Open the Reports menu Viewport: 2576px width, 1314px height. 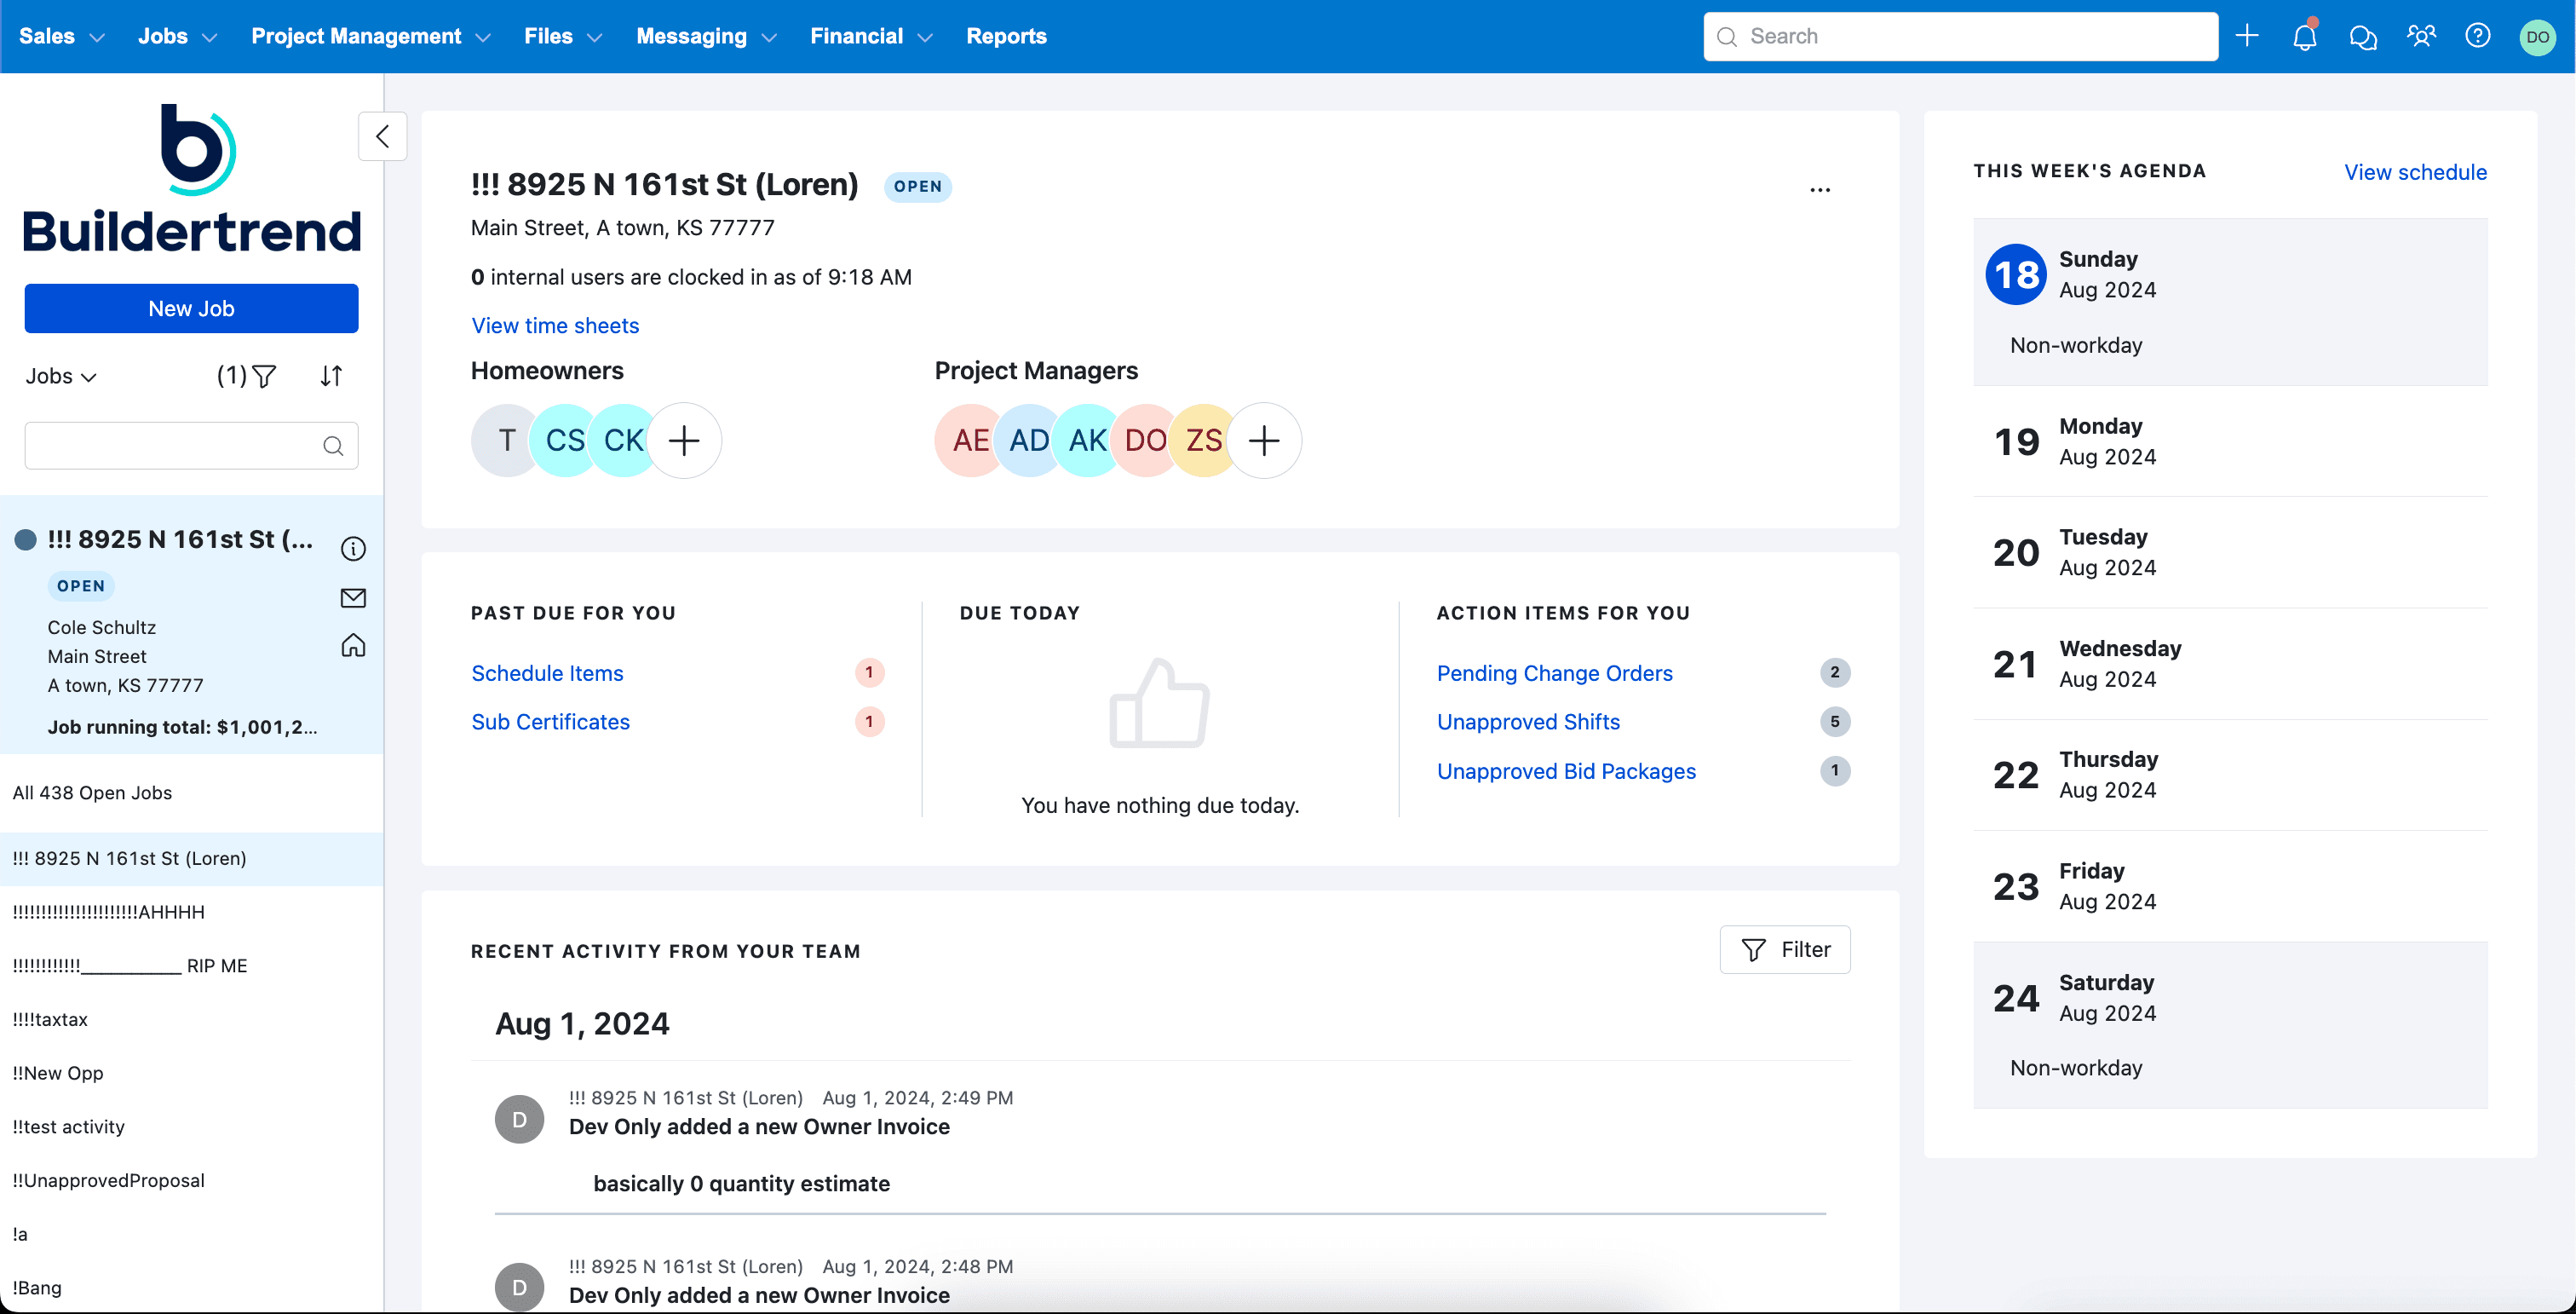(1006, 36)
